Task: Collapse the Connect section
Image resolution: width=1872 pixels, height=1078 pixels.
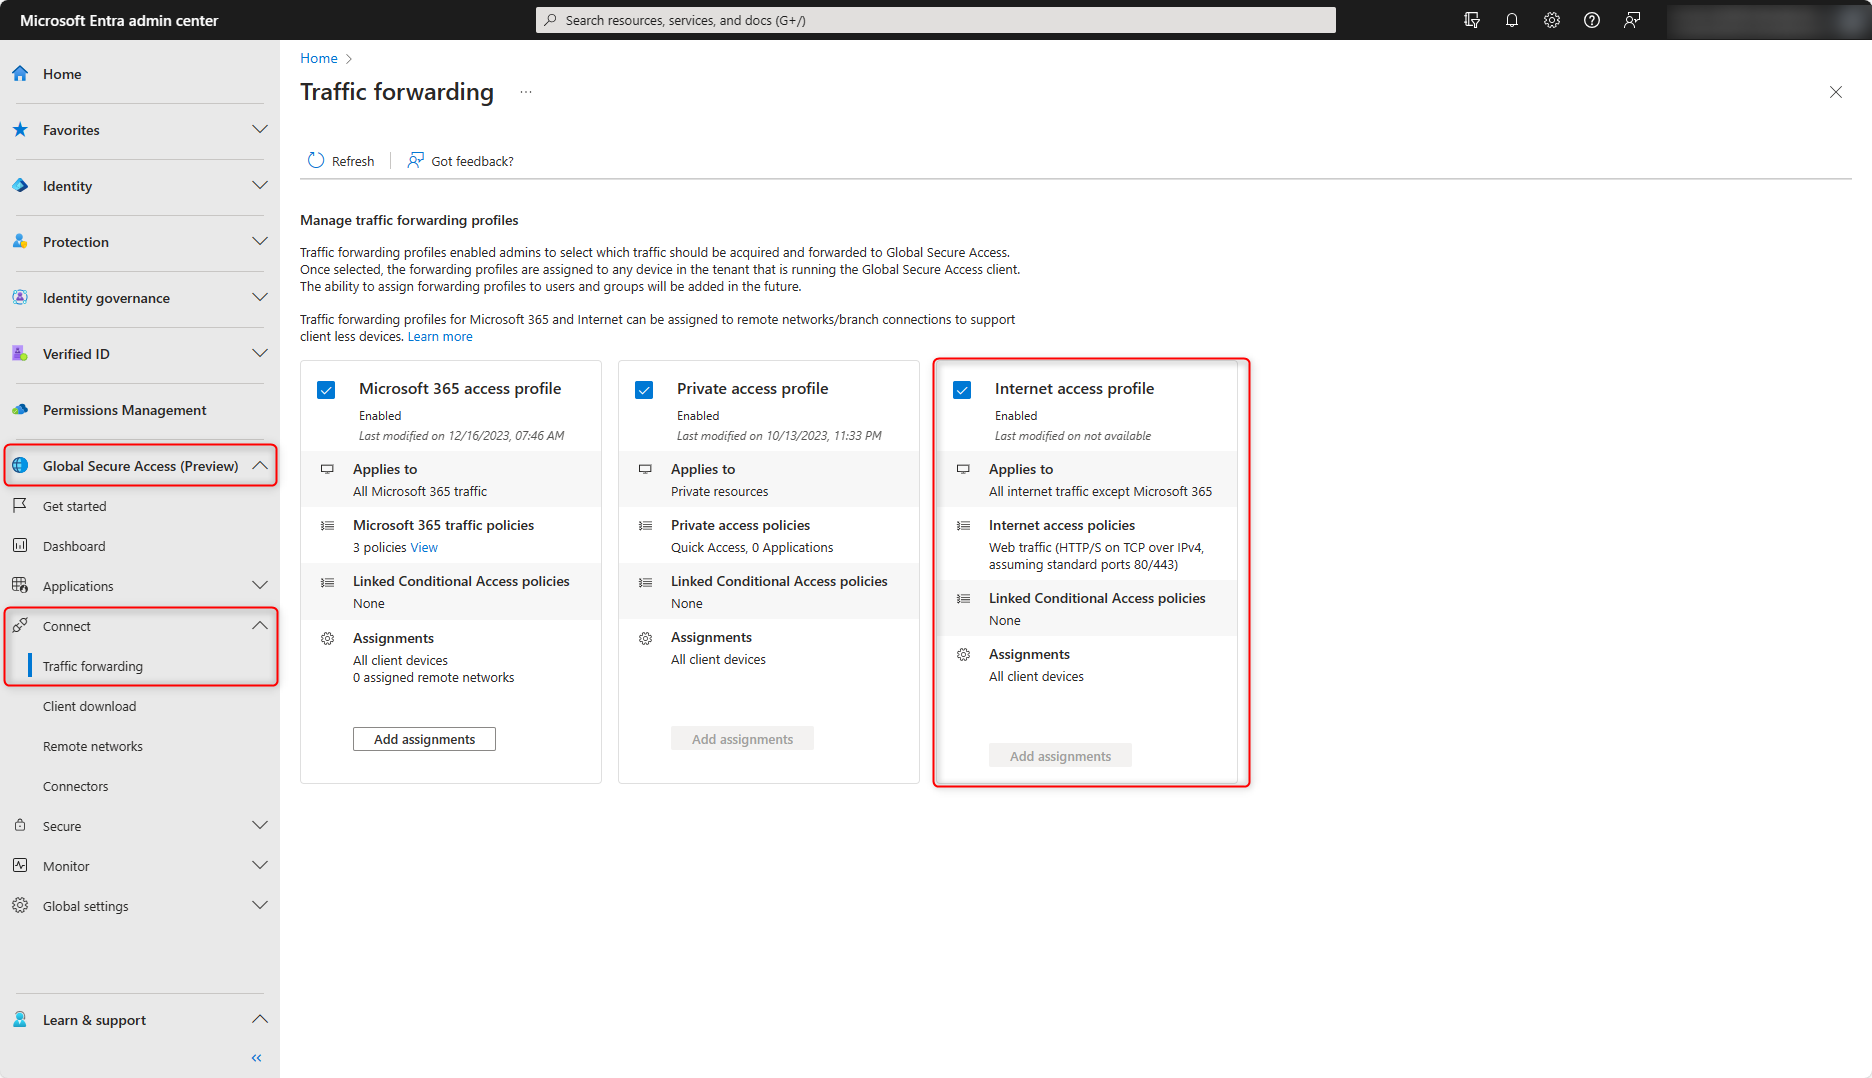Action: [259, 625]
